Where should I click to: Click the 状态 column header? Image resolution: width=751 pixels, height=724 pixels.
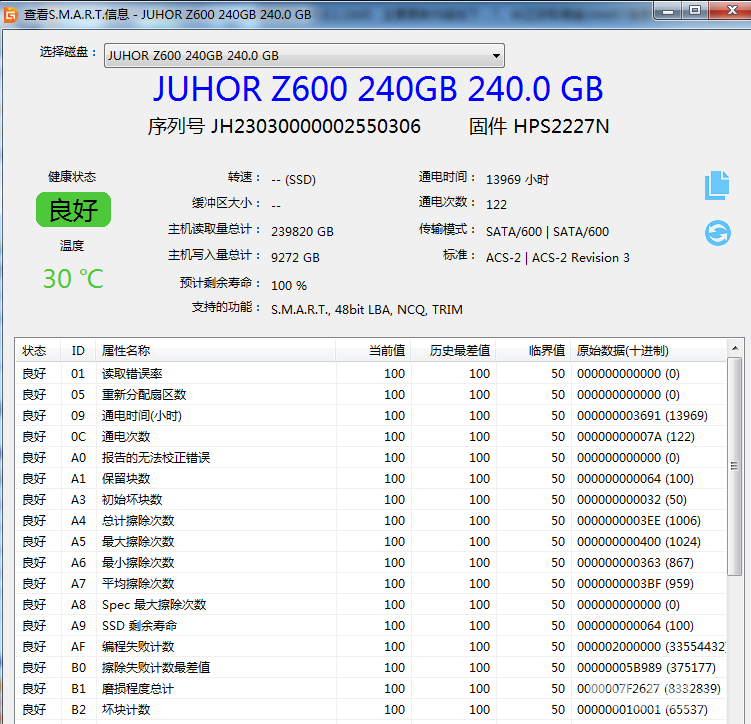(35, 351)
